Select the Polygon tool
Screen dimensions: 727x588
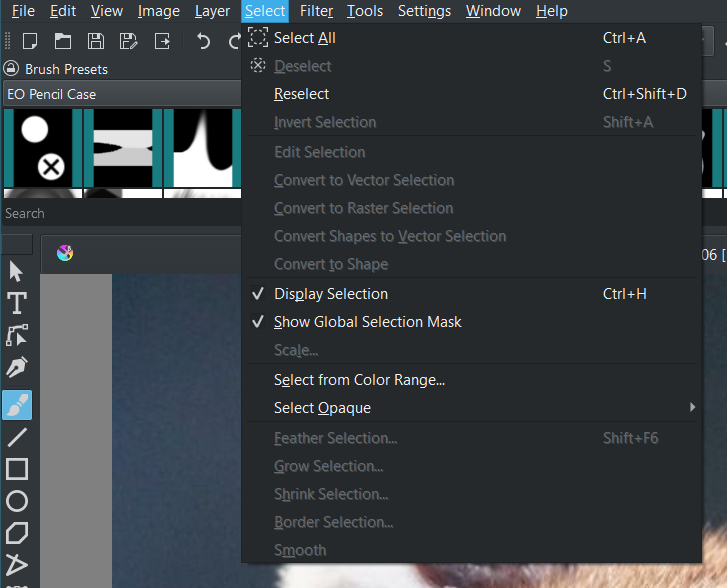point(17,533)
